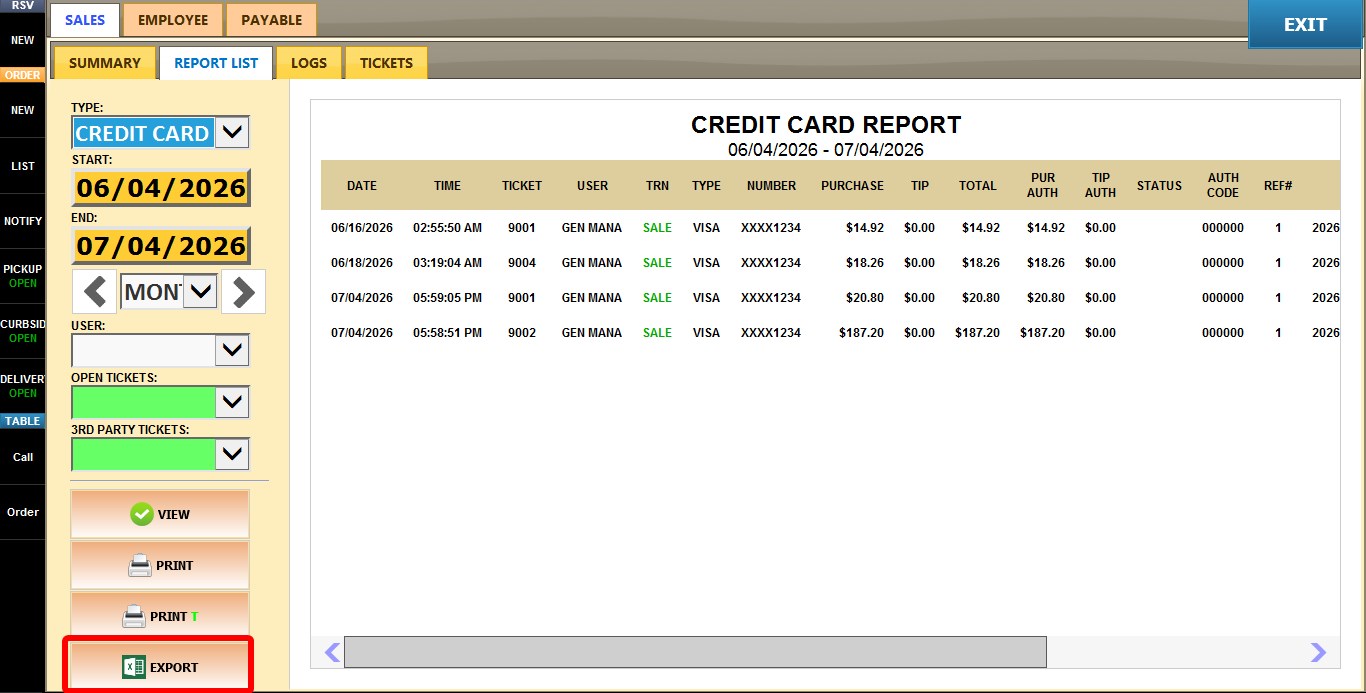Click the TOTAL column header
Image resolution: width=1366 pixels, height=693 pixels.
tap(977, 185)
